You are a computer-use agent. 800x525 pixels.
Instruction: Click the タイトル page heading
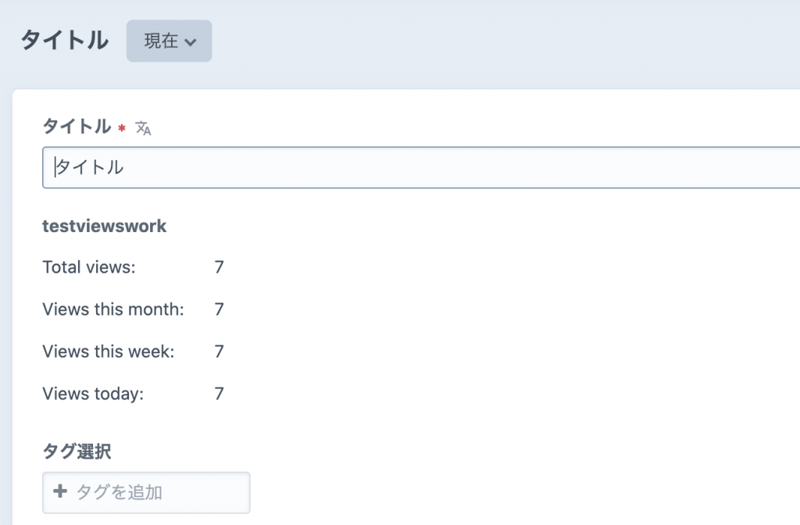point(64,41)
